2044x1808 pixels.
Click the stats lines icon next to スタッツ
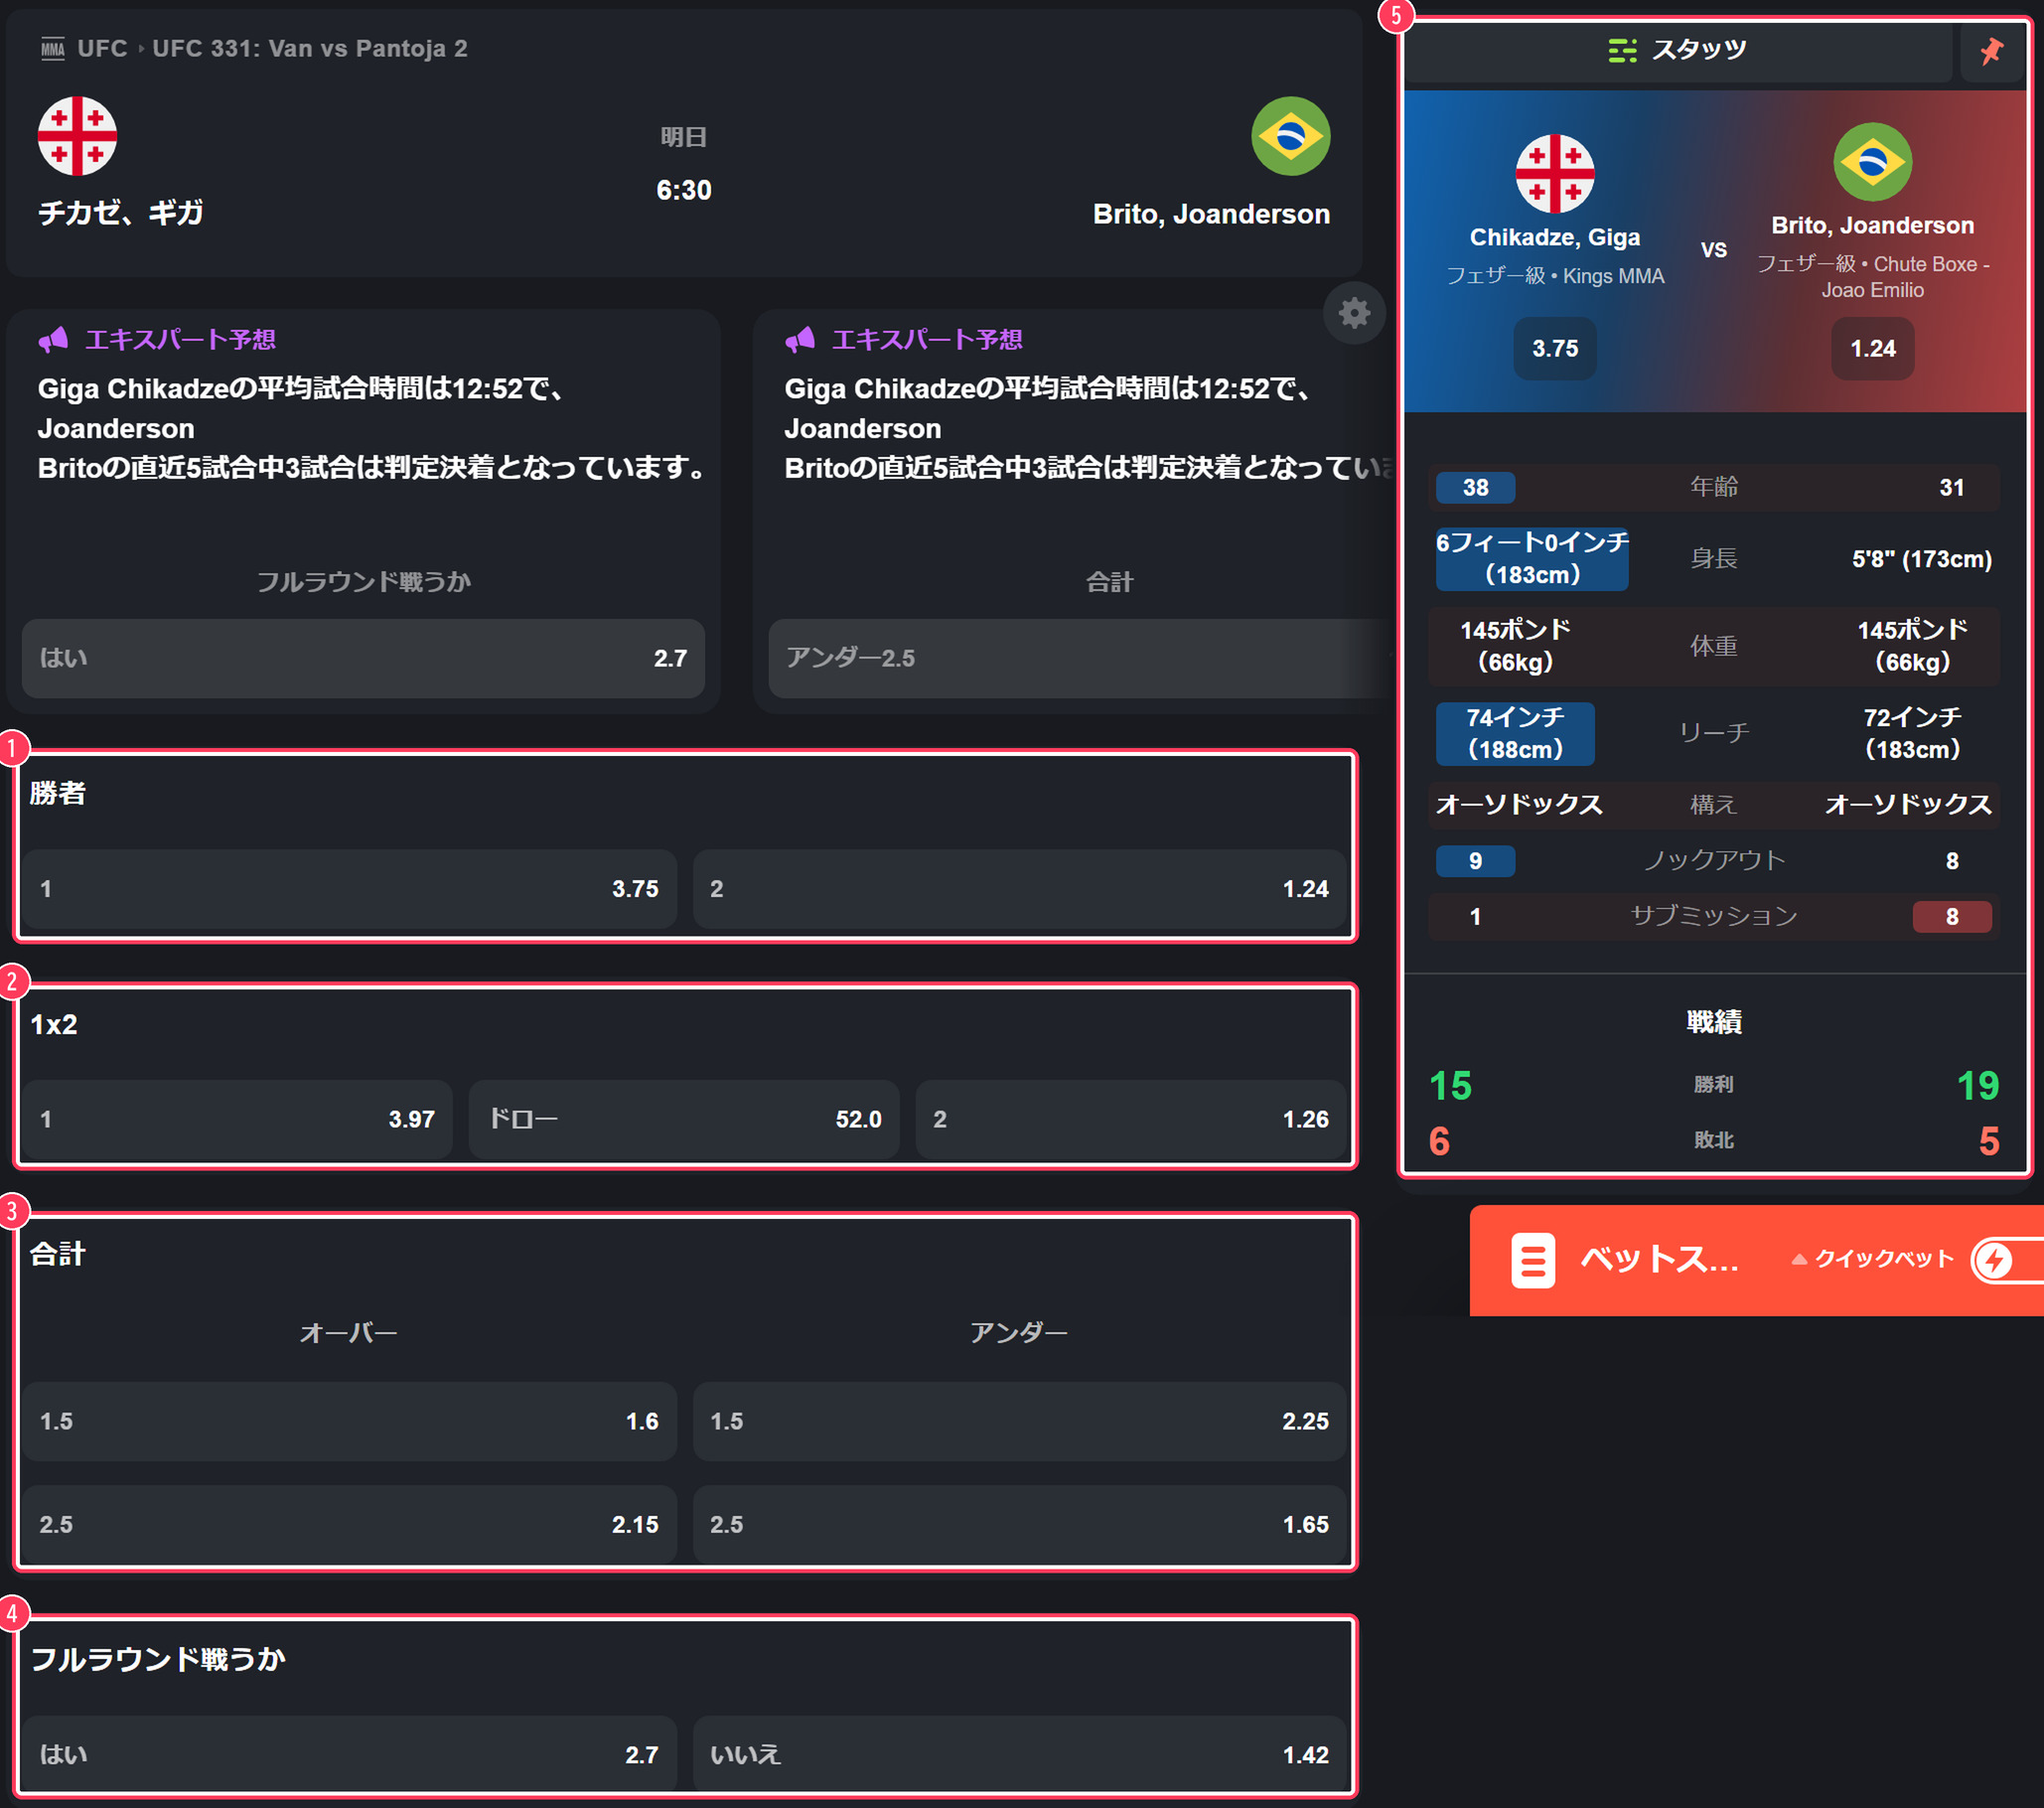point(1622,50)
